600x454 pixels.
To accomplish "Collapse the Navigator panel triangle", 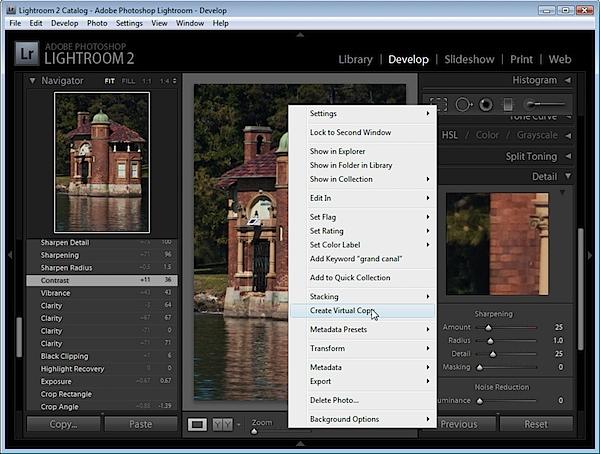I will 33,81.
